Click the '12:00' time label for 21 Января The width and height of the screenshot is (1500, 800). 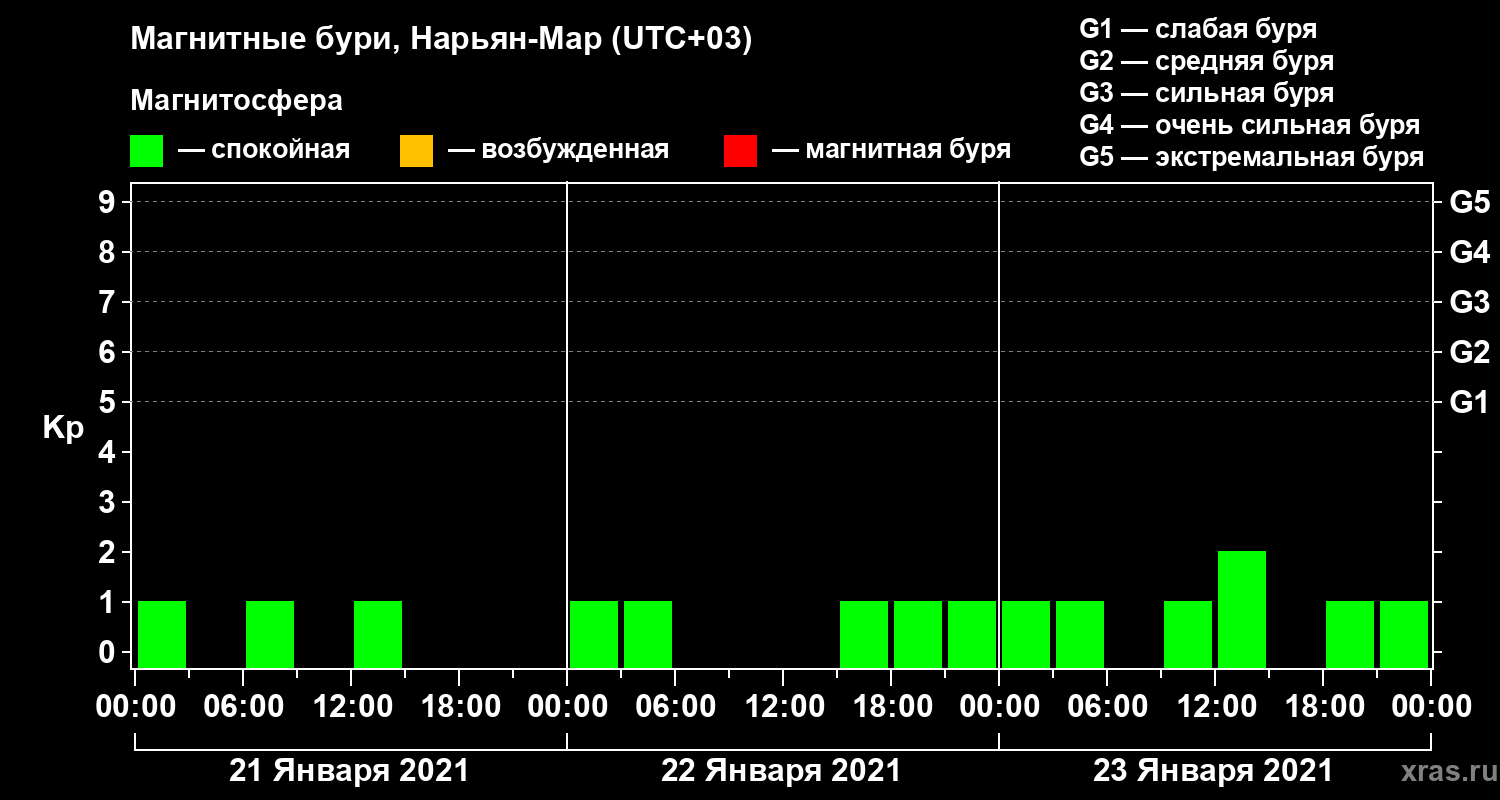[x=351, y=706]
